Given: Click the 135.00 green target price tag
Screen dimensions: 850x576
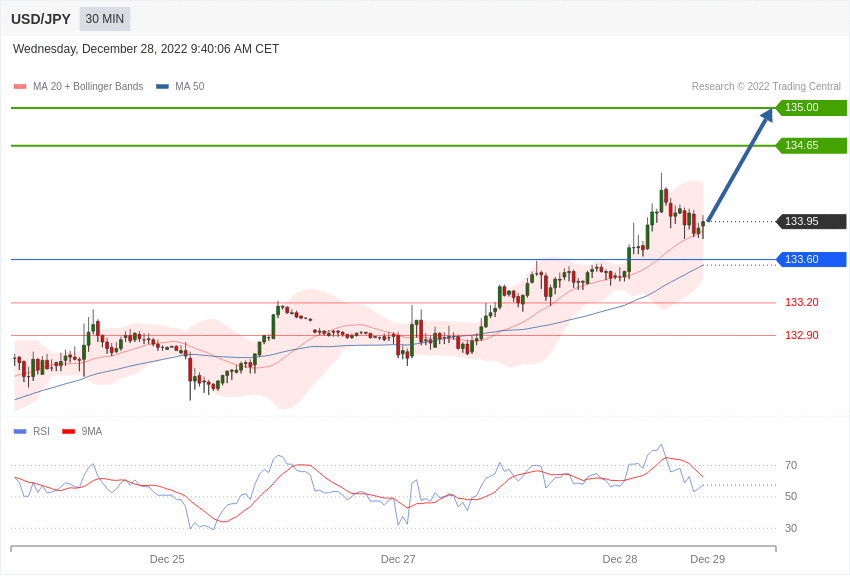Looking at the screenshot, I should [811, 108].
